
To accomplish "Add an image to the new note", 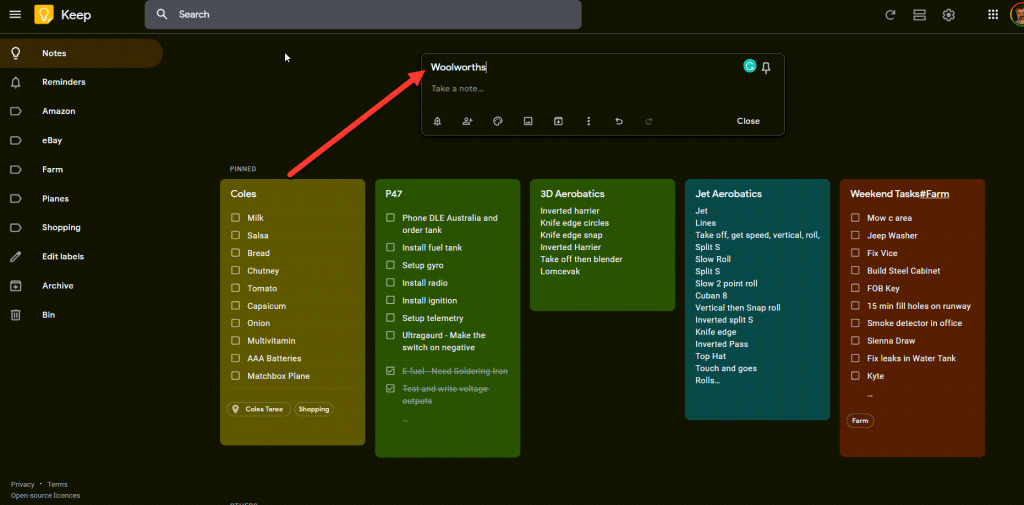I will 528,121.
